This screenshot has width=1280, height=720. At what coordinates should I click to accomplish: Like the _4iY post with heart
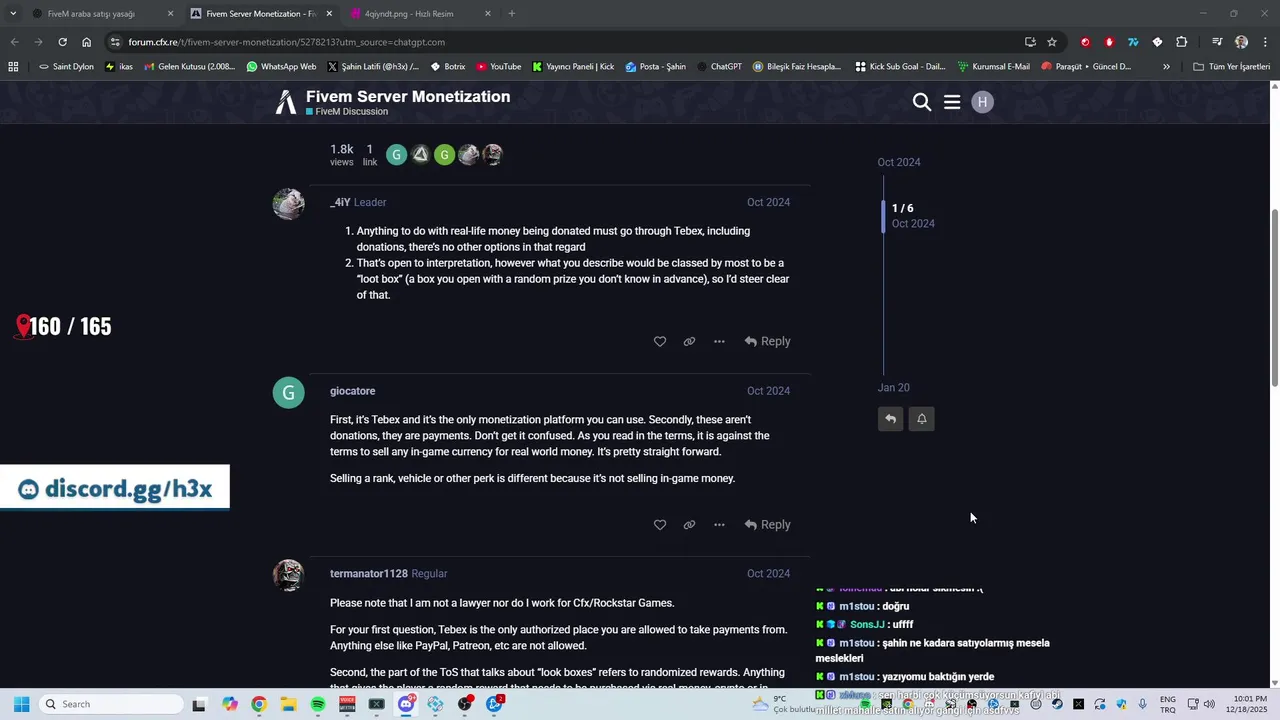[660, 341]
